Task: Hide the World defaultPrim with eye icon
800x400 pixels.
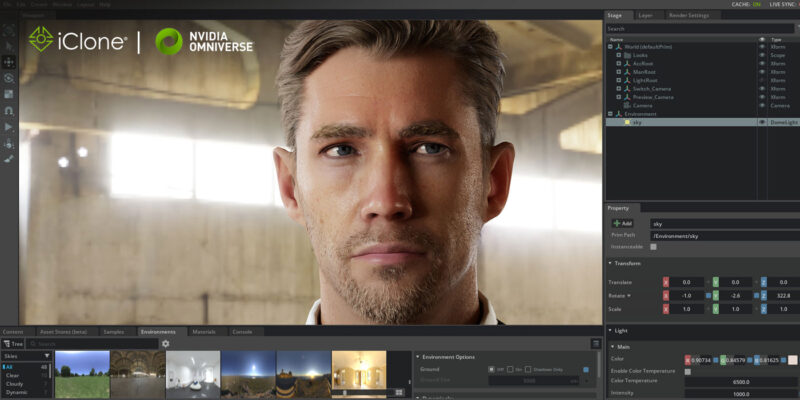Action: tap(762, 46)
